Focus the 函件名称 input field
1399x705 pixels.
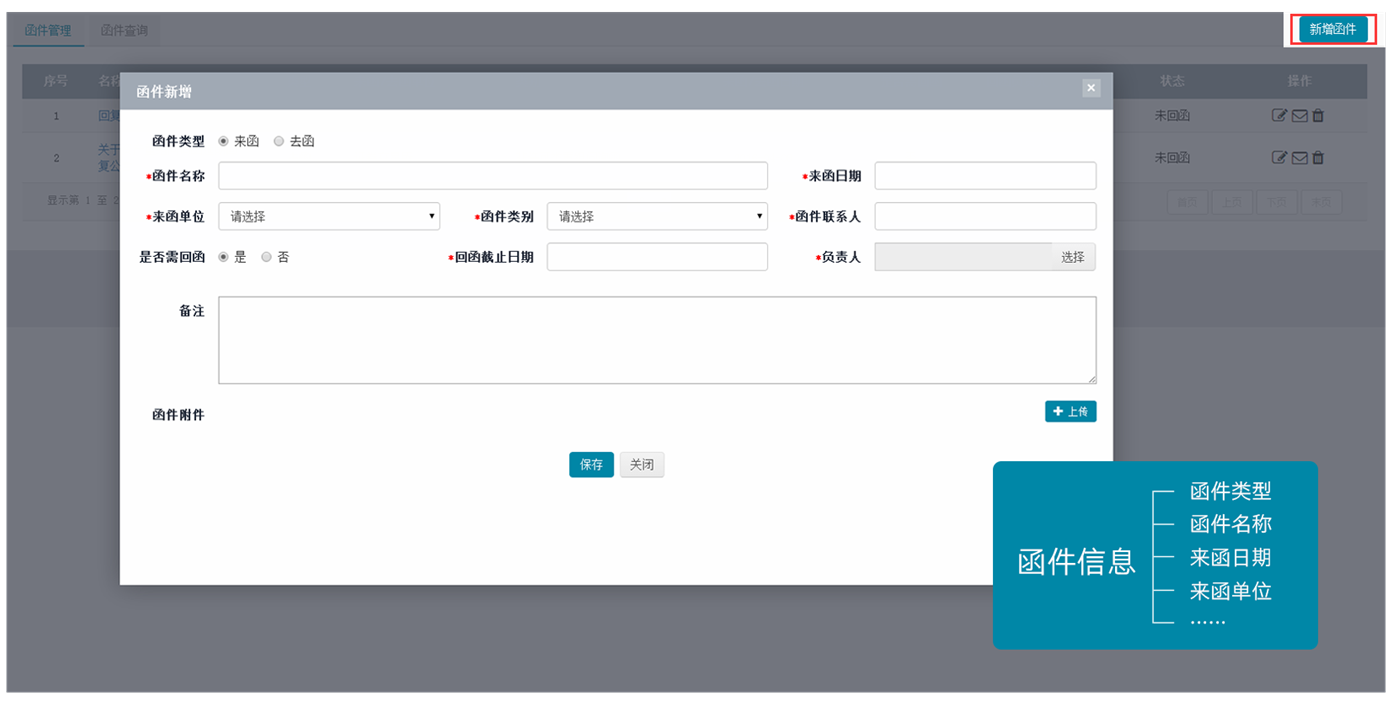493,176
